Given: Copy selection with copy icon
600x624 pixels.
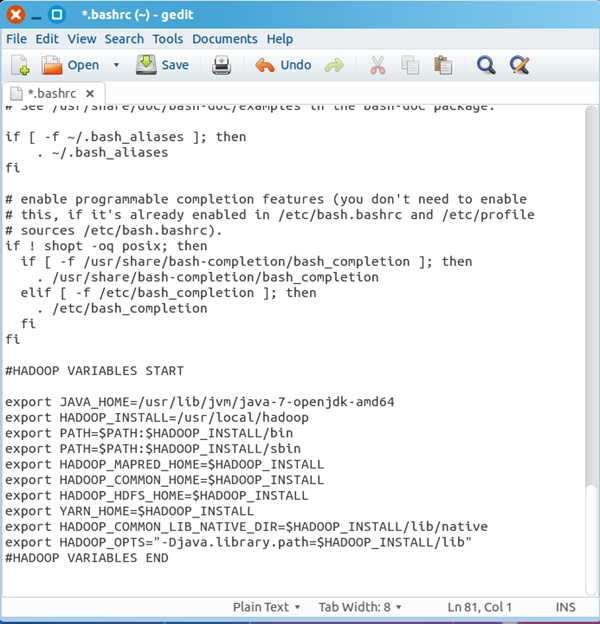Looking at the screenshot, I should [x=410, y=65].
